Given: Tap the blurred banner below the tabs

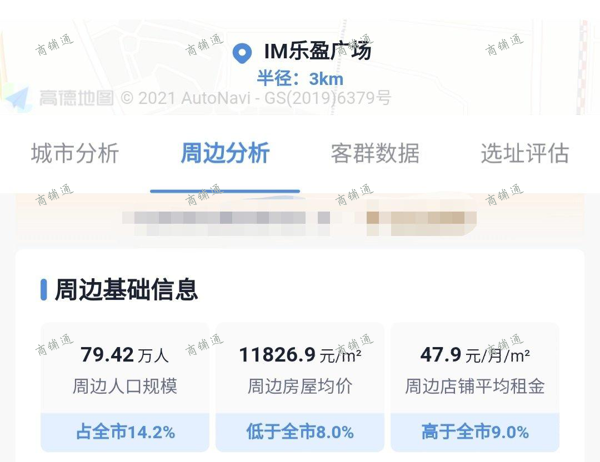Looking at the screenshot, I should (300, 217).
